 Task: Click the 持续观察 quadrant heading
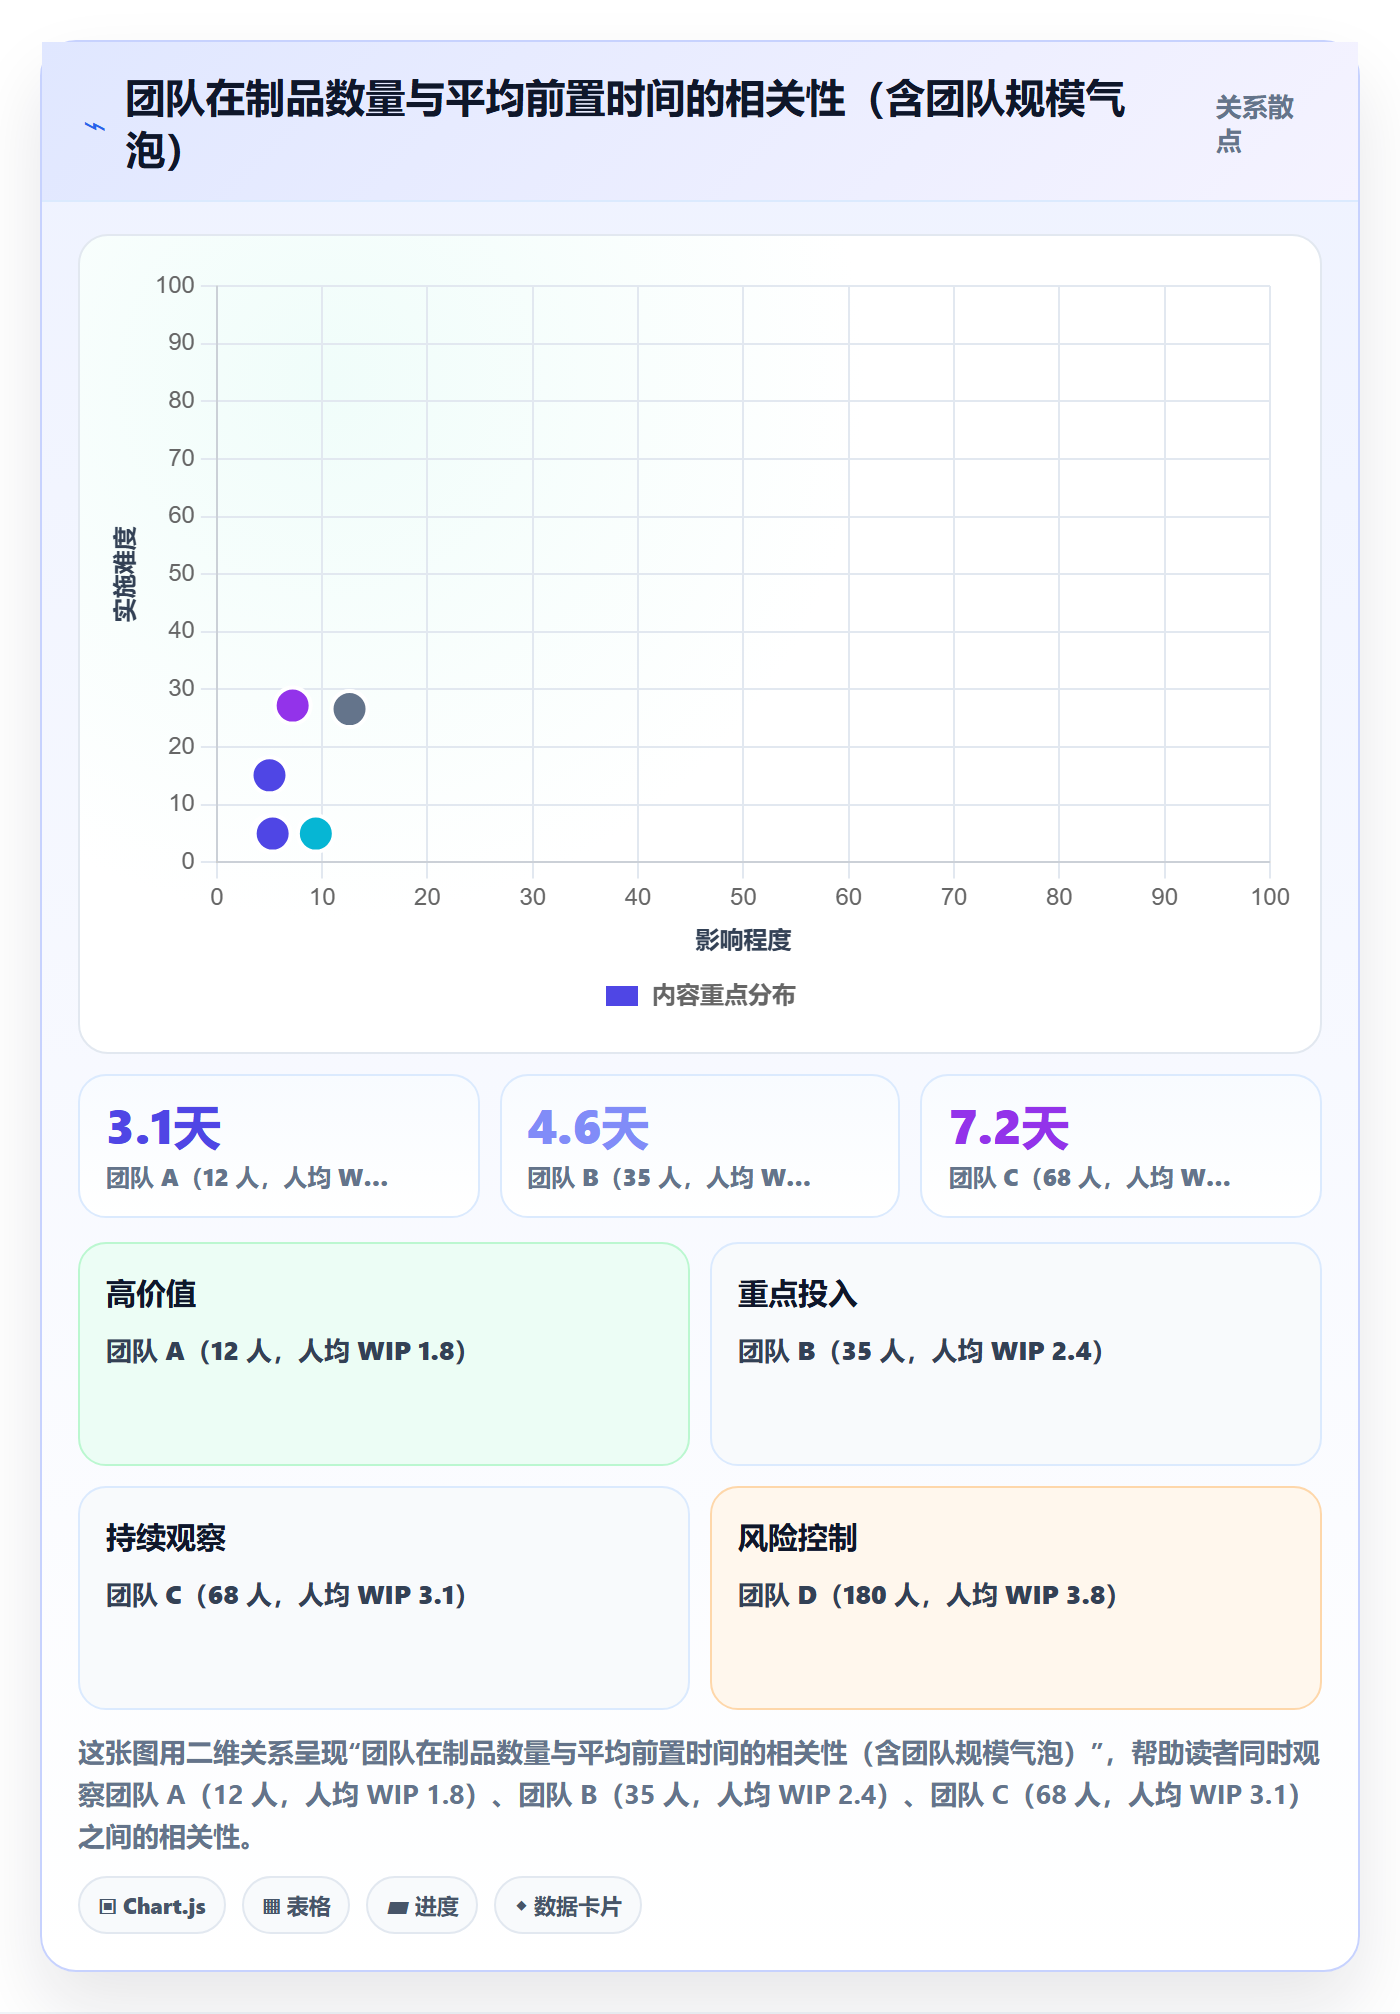pos(166,1538)
